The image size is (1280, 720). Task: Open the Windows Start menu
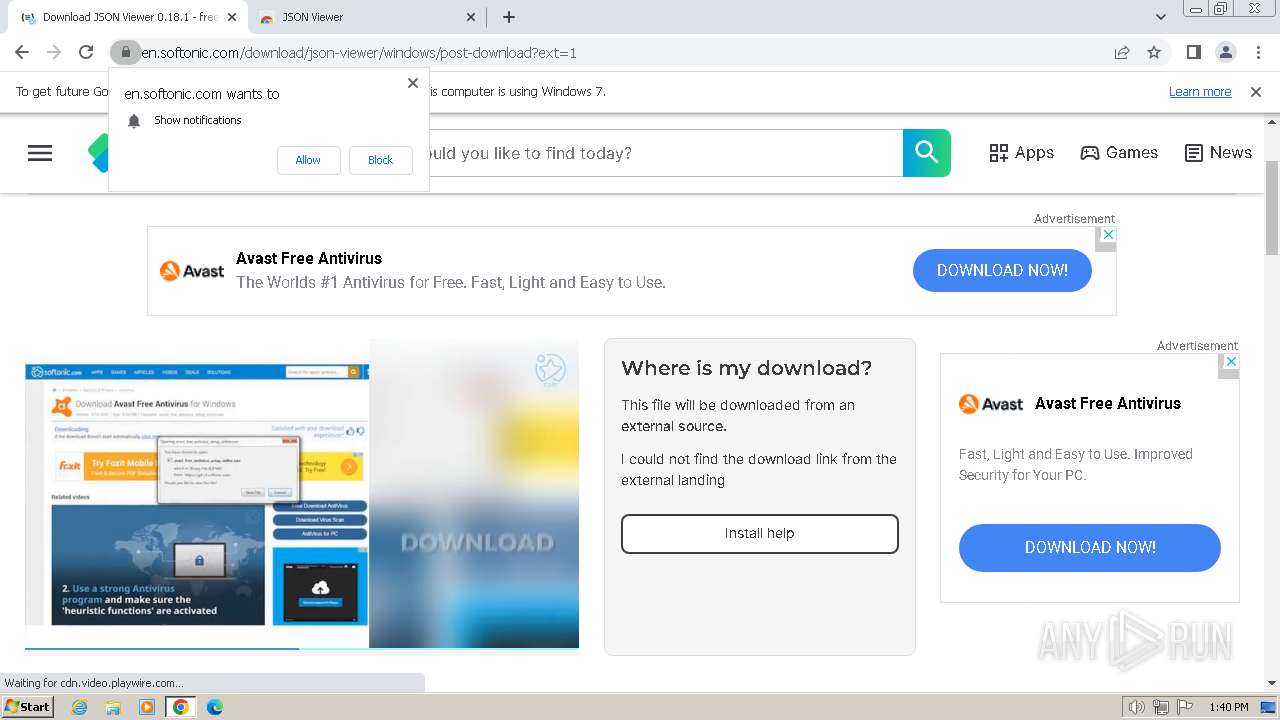pyautogui.click(x=28, y=707)
